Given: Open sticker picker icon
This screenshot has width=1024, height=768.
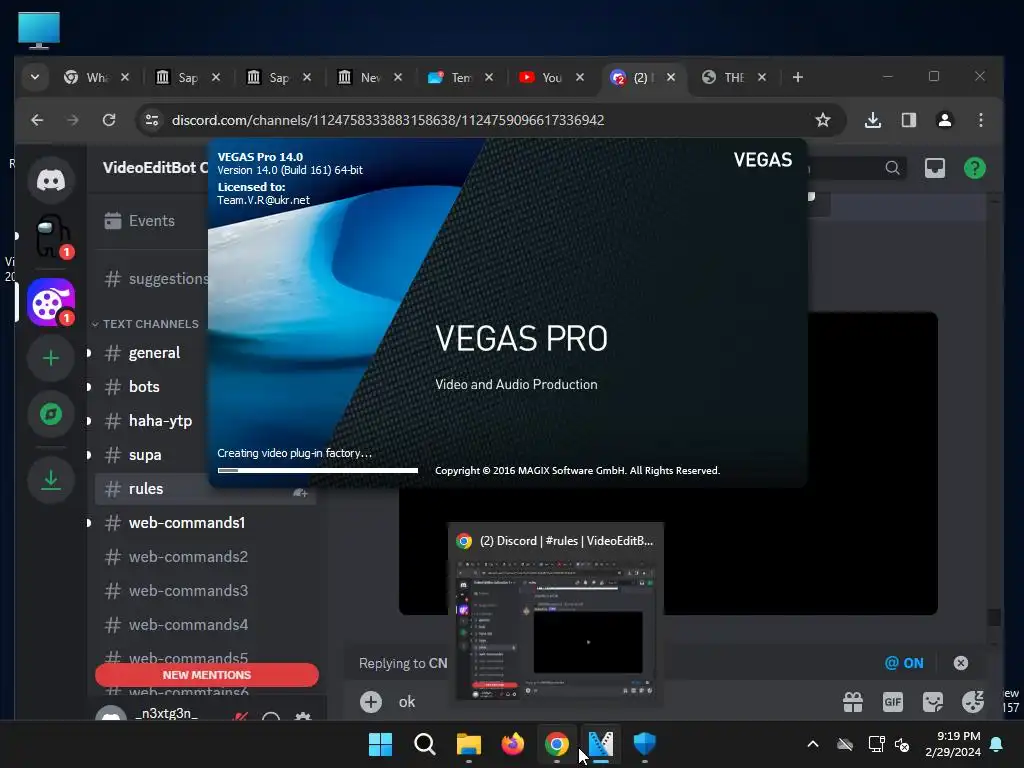Looking at the screenshot, I should click(x=933, y=702).
